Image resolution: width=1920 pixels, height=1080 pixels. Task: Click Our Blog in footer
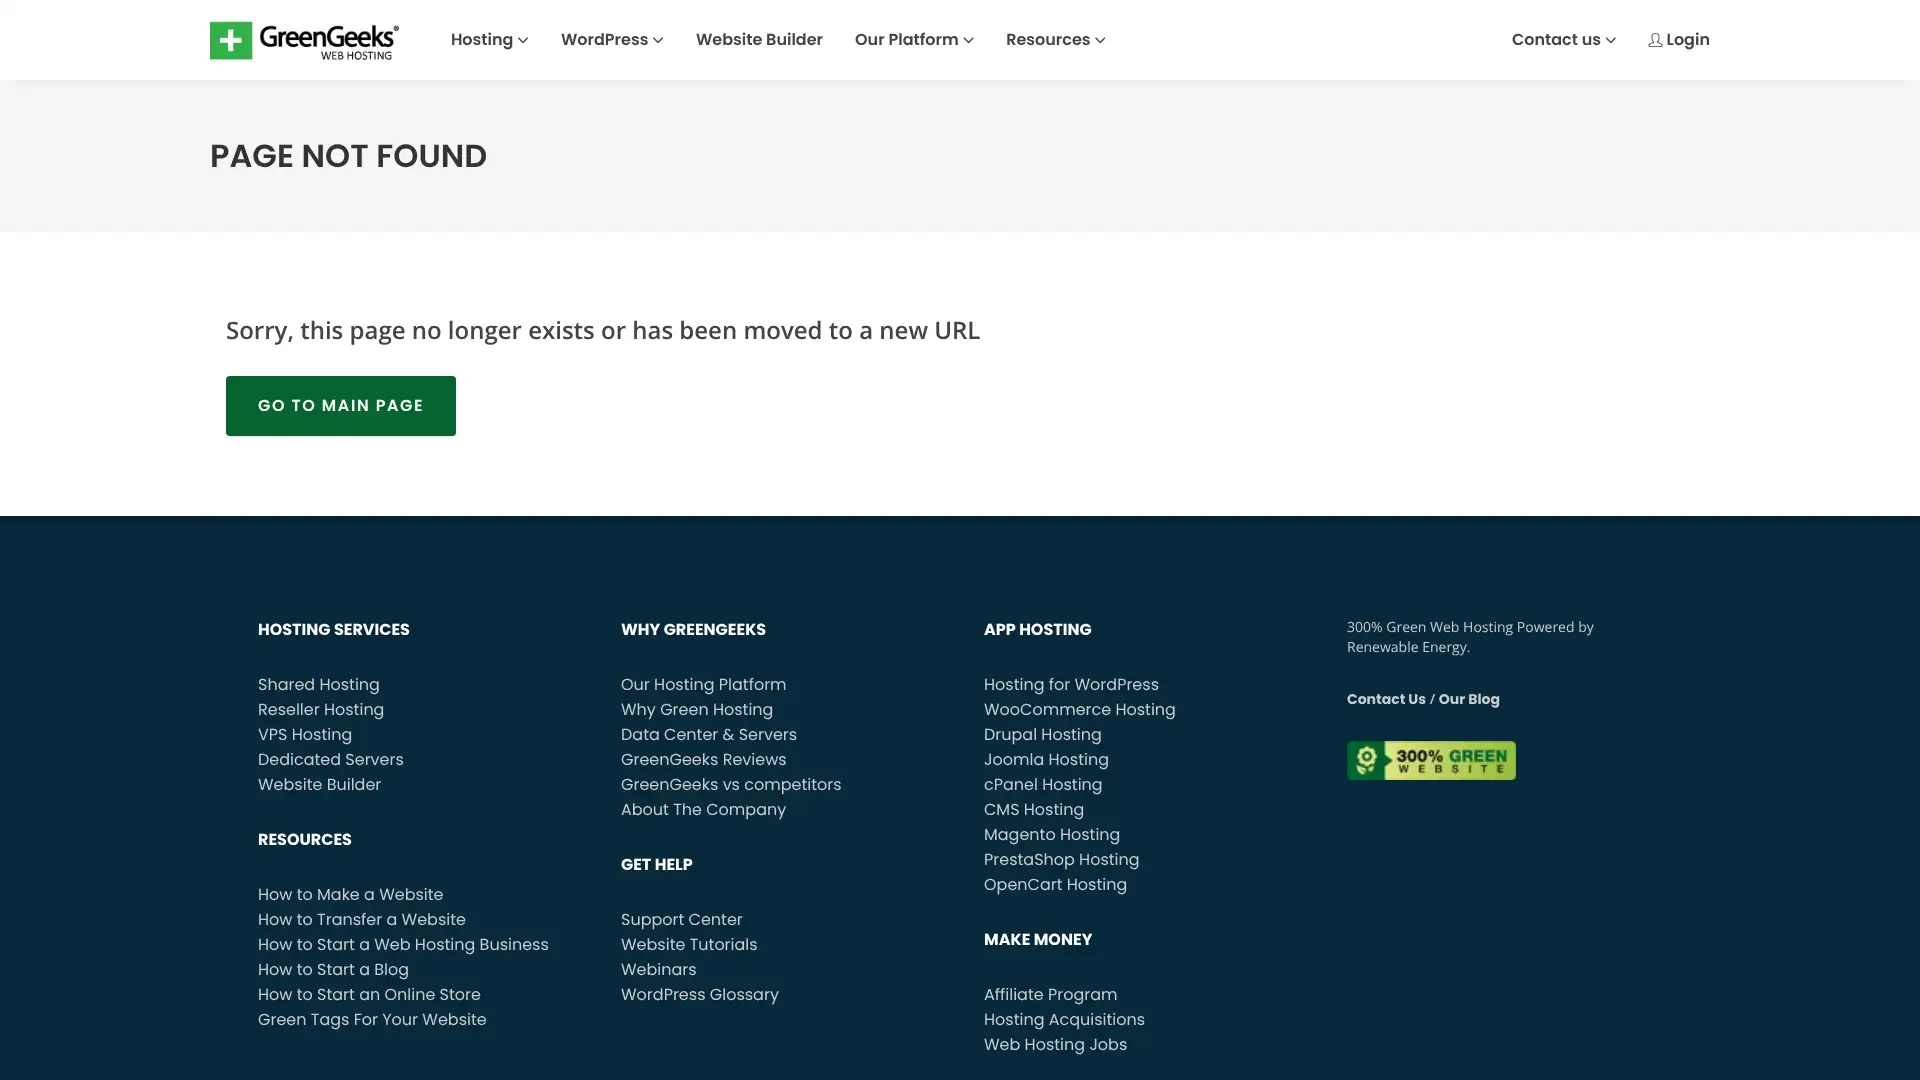point(1469,699)
